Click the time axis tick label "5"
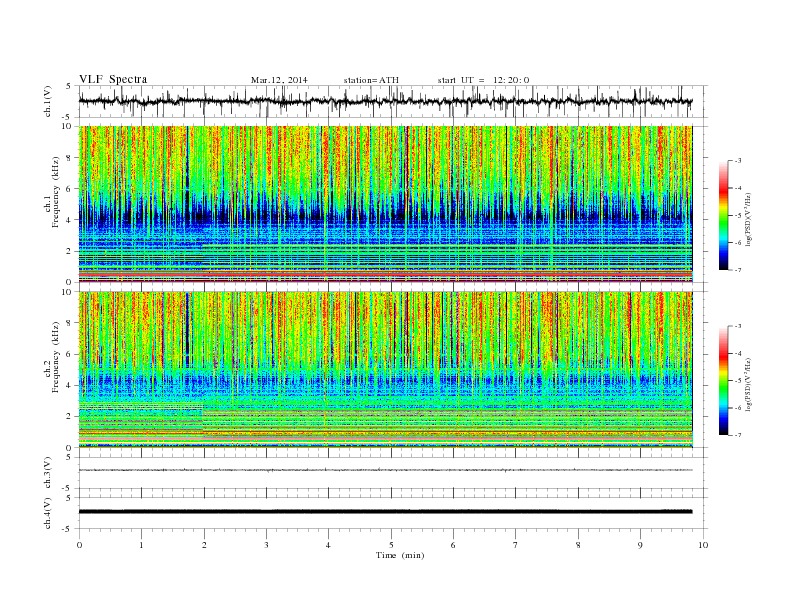 pos(391,545)
